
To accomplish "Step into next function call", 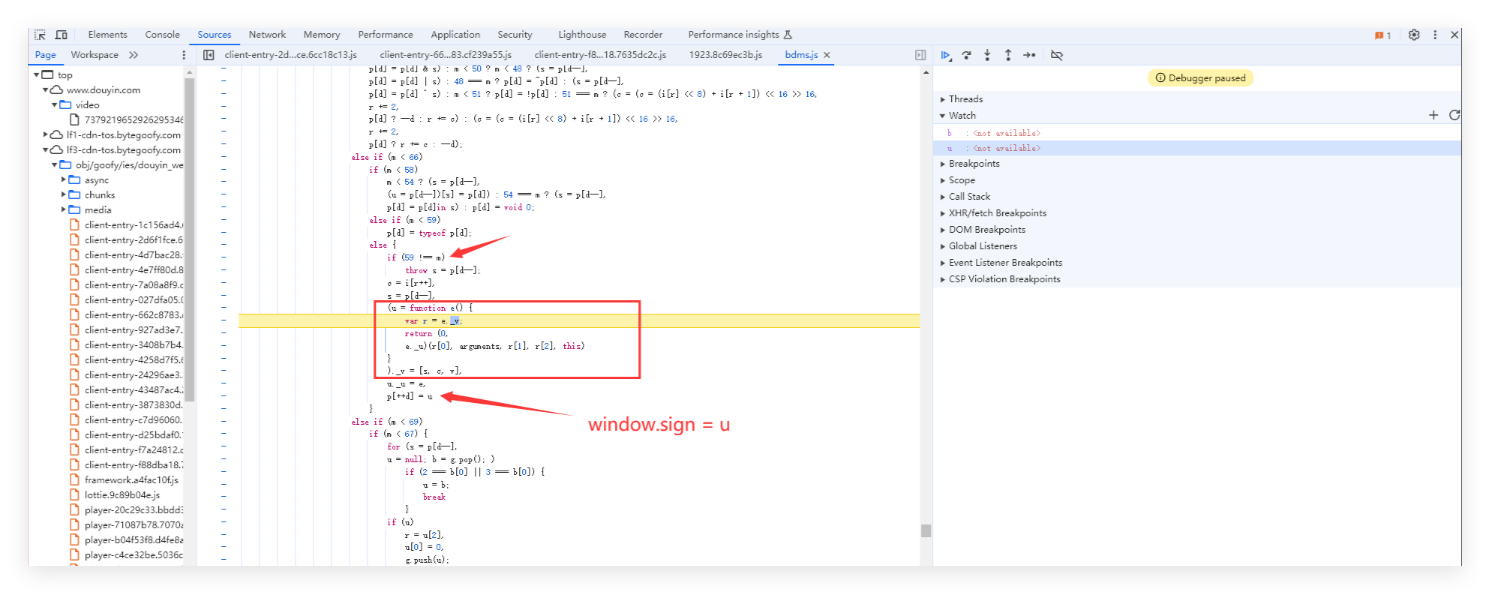I will pos(987,55).
